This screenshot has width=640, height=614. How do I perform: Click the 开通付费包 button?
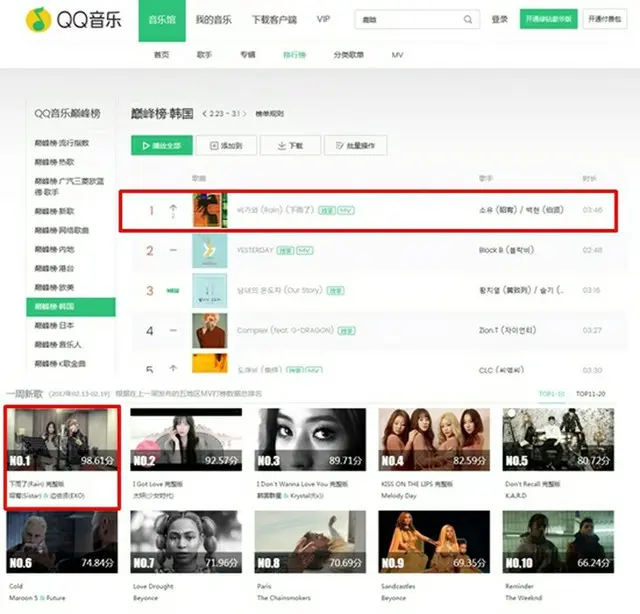pyautogui.click(x=604, y=19)
